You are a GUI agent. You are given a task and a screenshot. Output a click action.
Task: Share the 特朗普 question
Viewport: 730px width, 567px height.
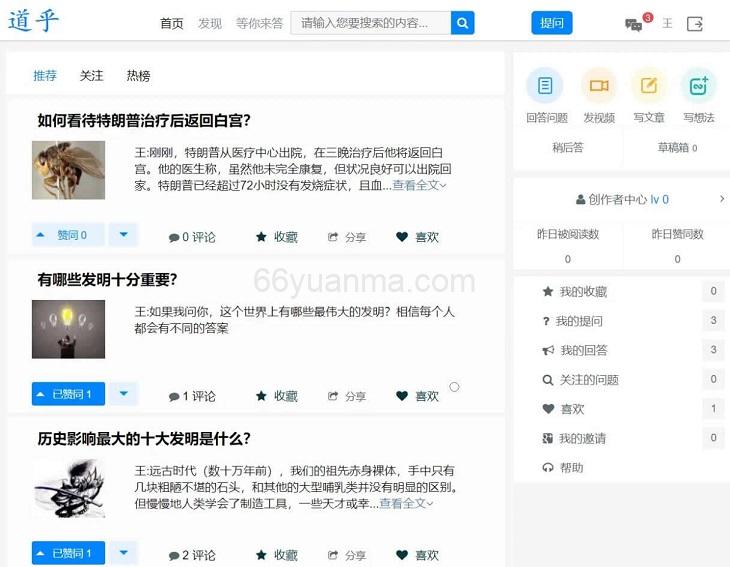(347, 237)
